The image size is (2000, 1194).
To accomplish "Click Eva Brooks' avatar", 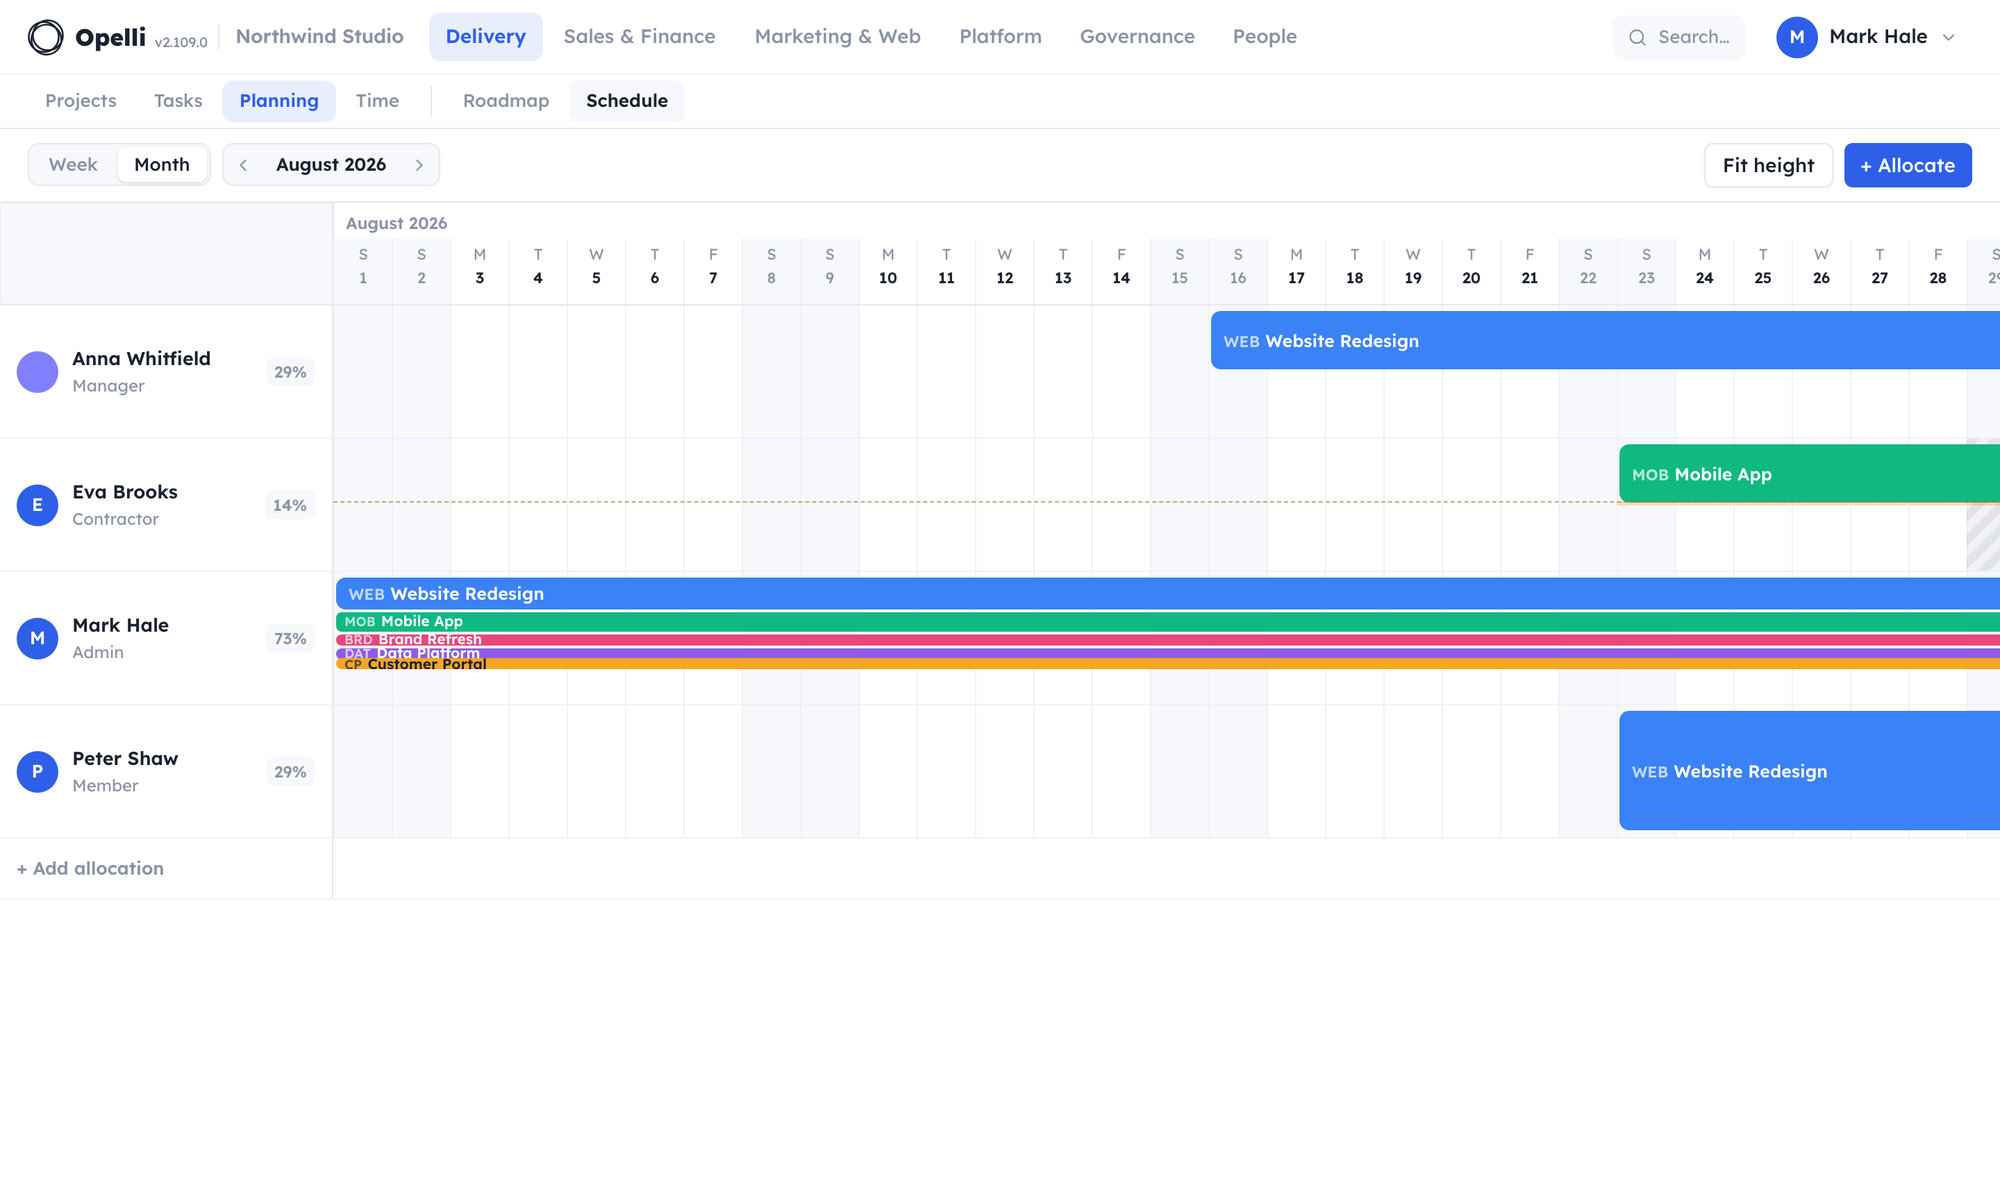I will coord(37,505).
